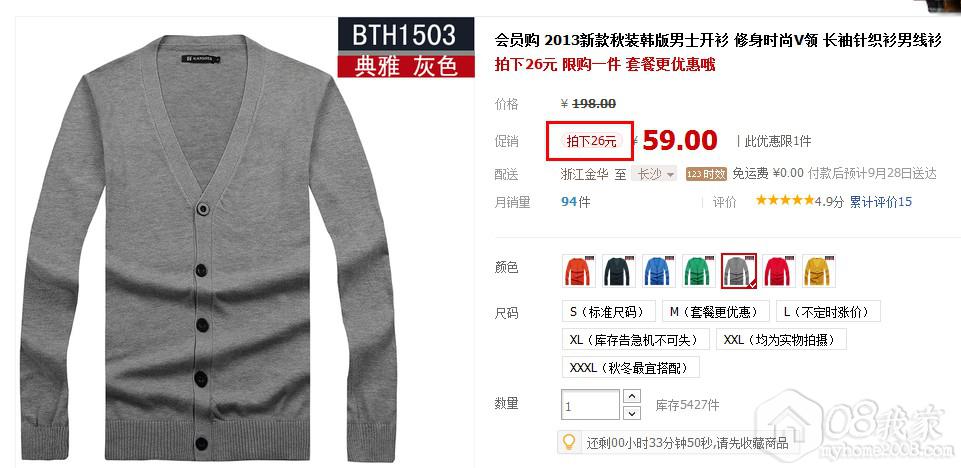The width and height of the screenshot is (961, 468).
Task: Choose the blue sweater color thumbnail
Action: click(659, 271)
